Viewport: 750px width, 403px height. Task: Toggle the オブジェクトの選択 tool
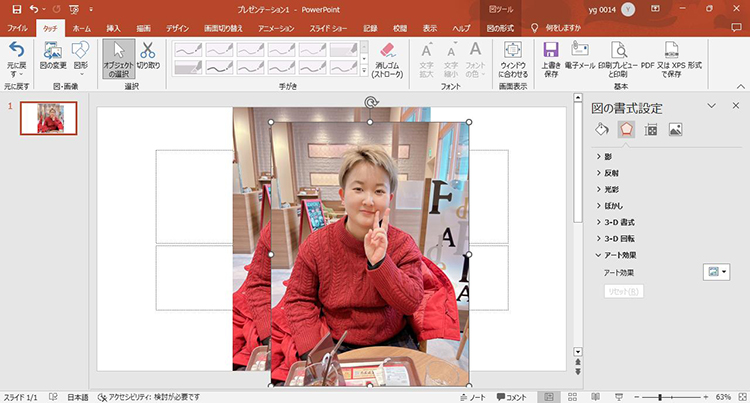tap(118, 57)
